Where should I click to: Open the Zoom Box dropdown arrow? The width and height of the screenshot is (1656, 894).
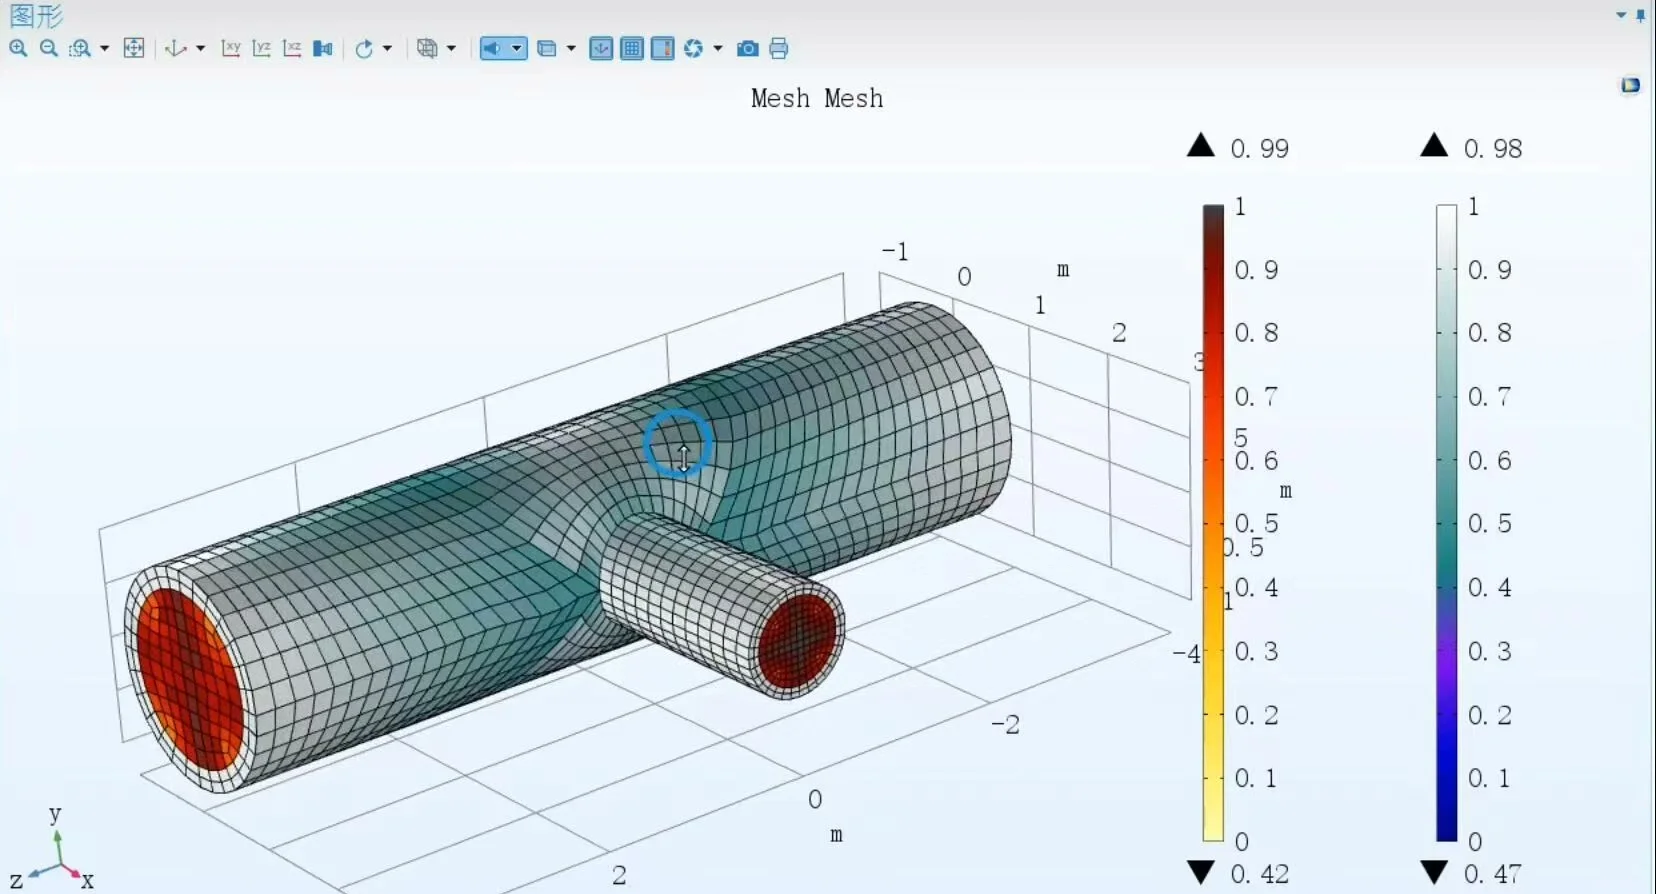(x=104, y=48)
